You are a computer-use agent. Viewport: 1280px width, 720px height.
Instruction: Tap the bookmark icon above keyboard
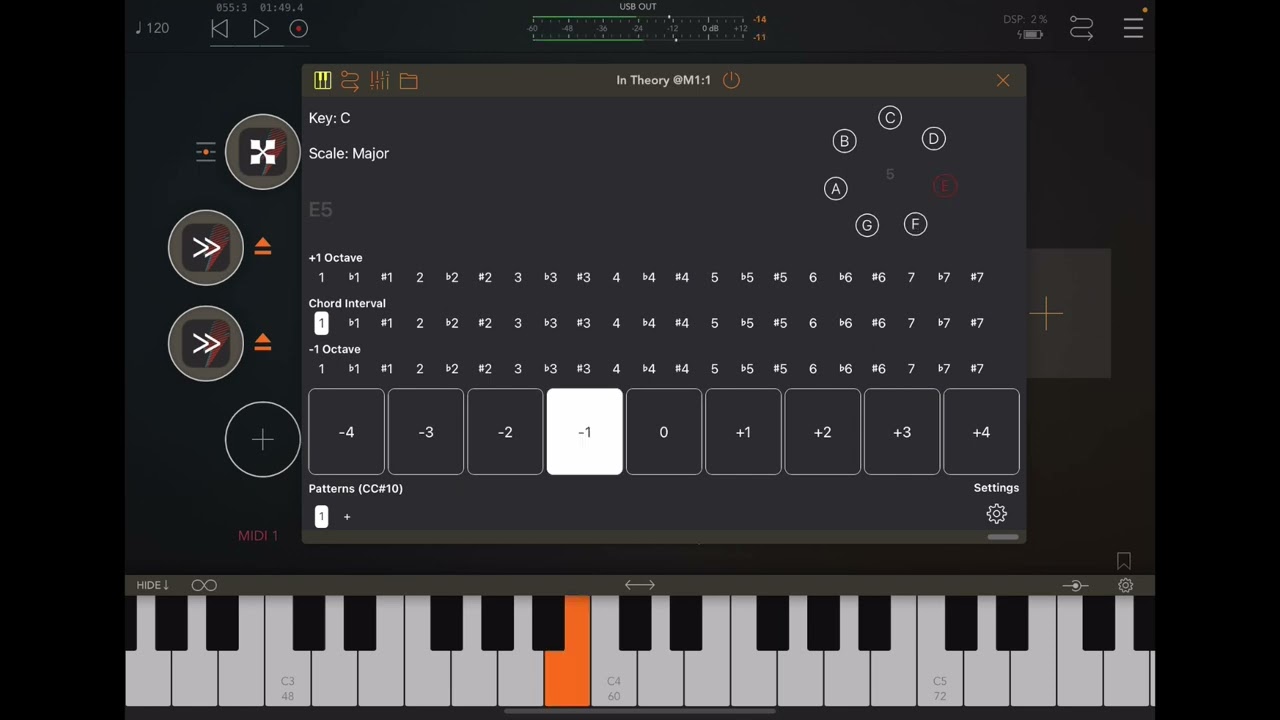coord(1124,561)
